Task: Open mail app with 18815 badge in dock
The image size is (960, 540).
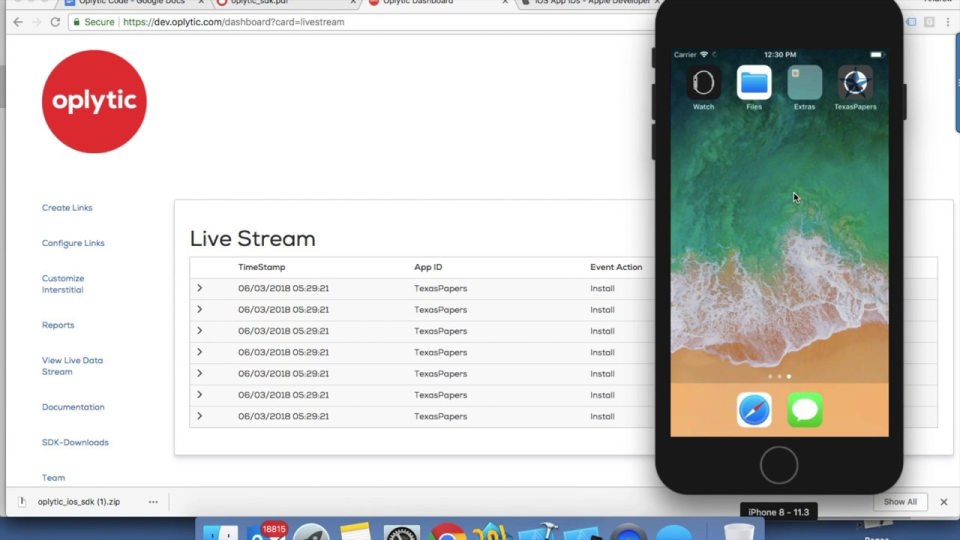Action: pyautogui.click(x=266, y=531)
